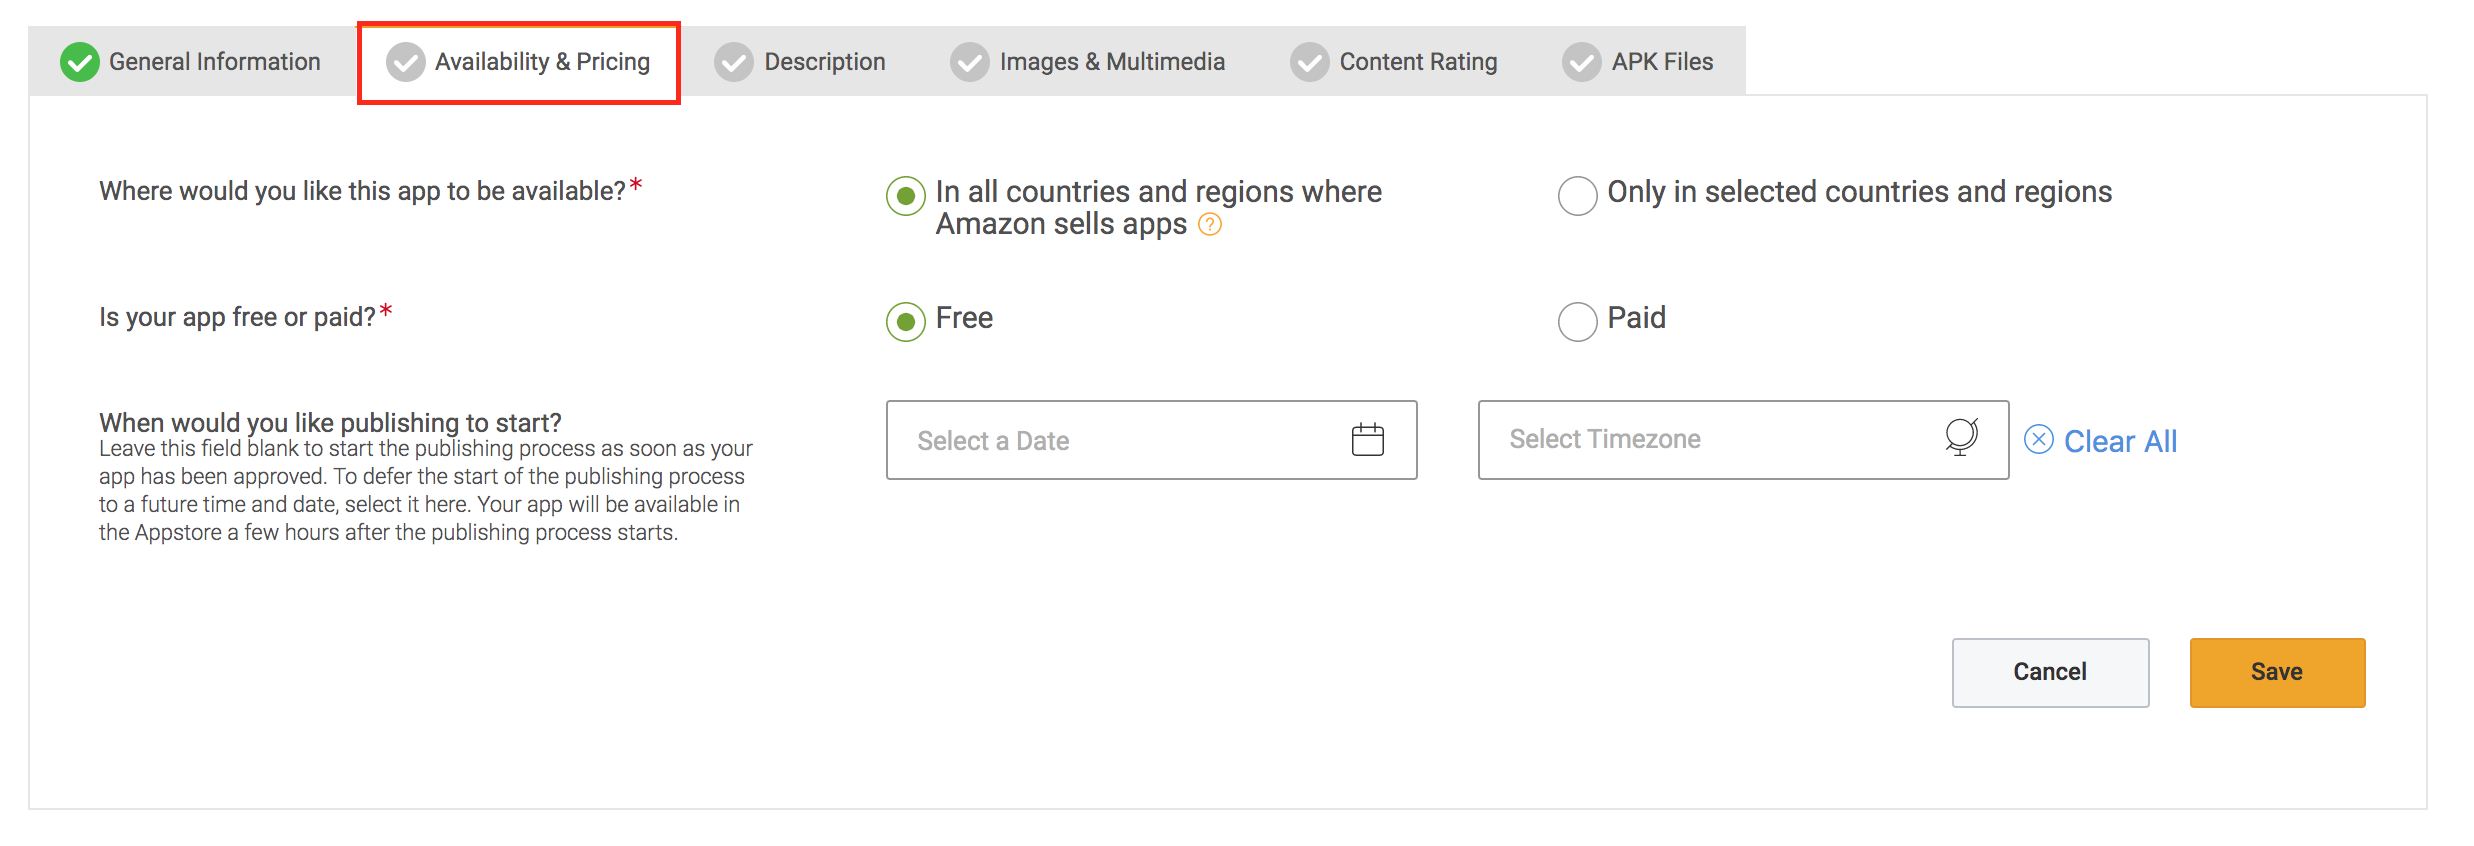Image resolution: width=2474 pixels, height=846 pixels.
Task: Click the gray checkmark on Availability & Pricing
Action: click(405, 62)
